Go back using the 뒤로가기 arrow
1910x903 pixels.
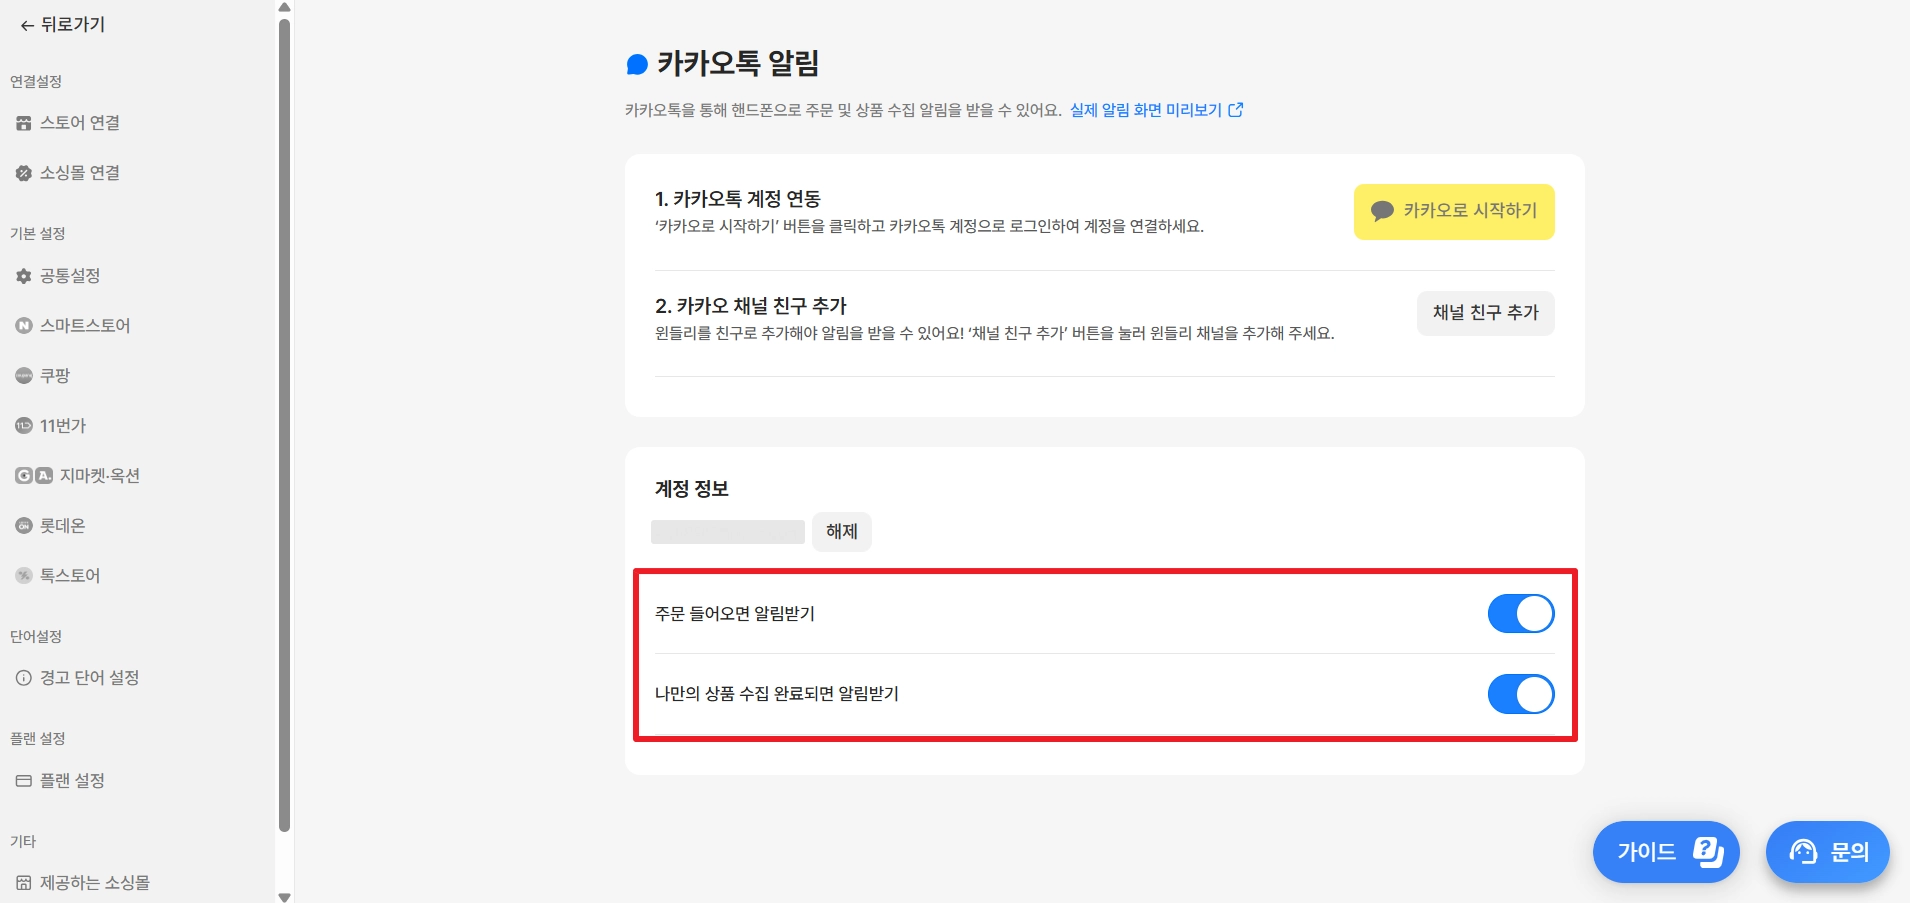[27, 25]
